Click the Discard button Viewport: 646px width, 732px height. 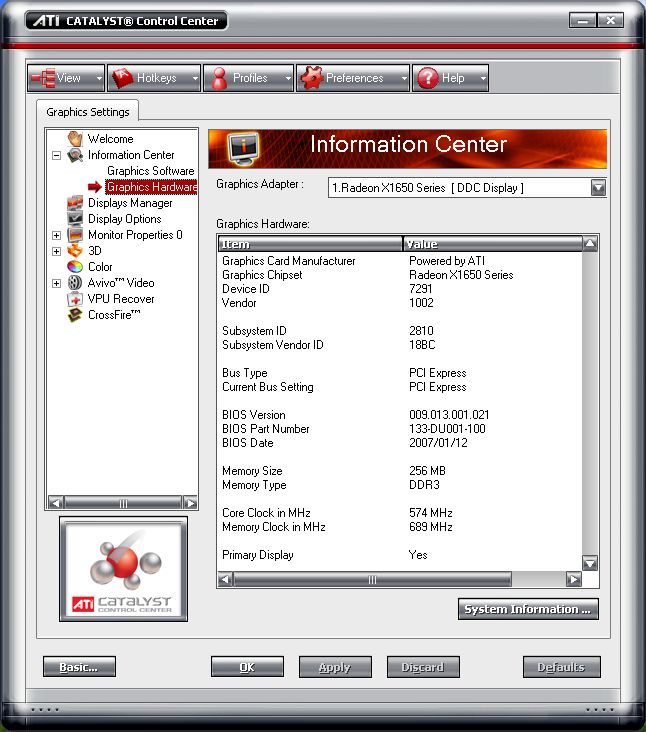(423, 667)
